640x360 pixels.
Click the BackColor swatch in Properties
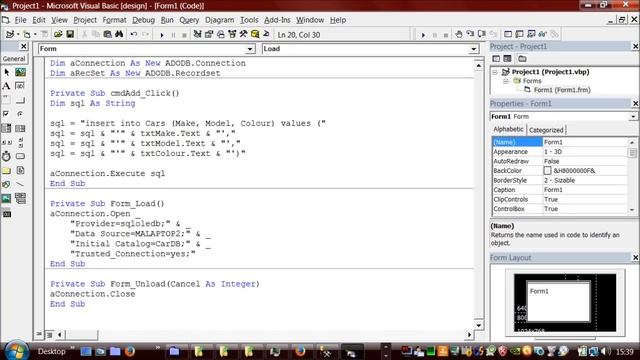[x=547, y=171]
